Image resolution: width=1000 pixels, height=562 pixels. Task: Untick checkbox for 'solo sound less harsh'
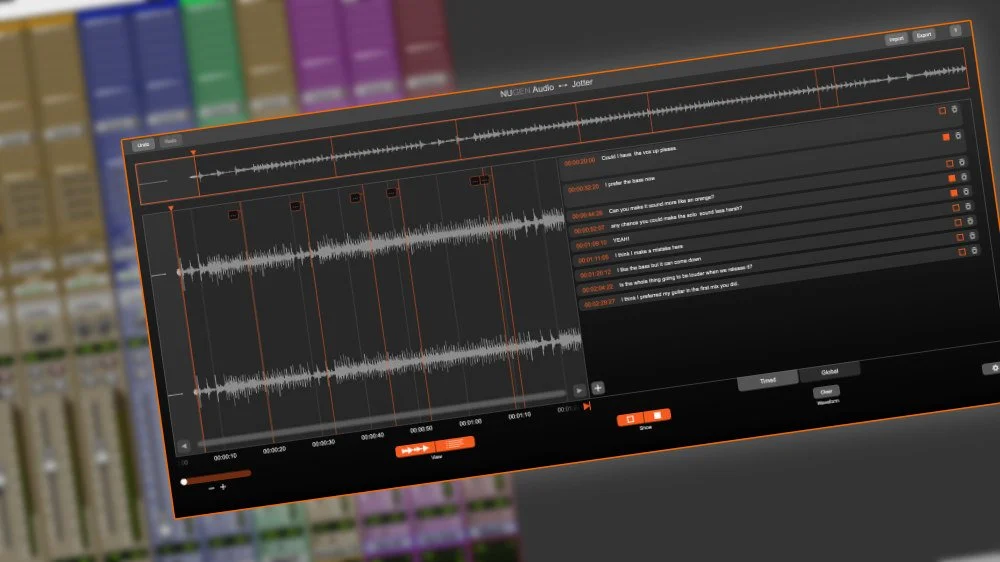click(952, 178)
